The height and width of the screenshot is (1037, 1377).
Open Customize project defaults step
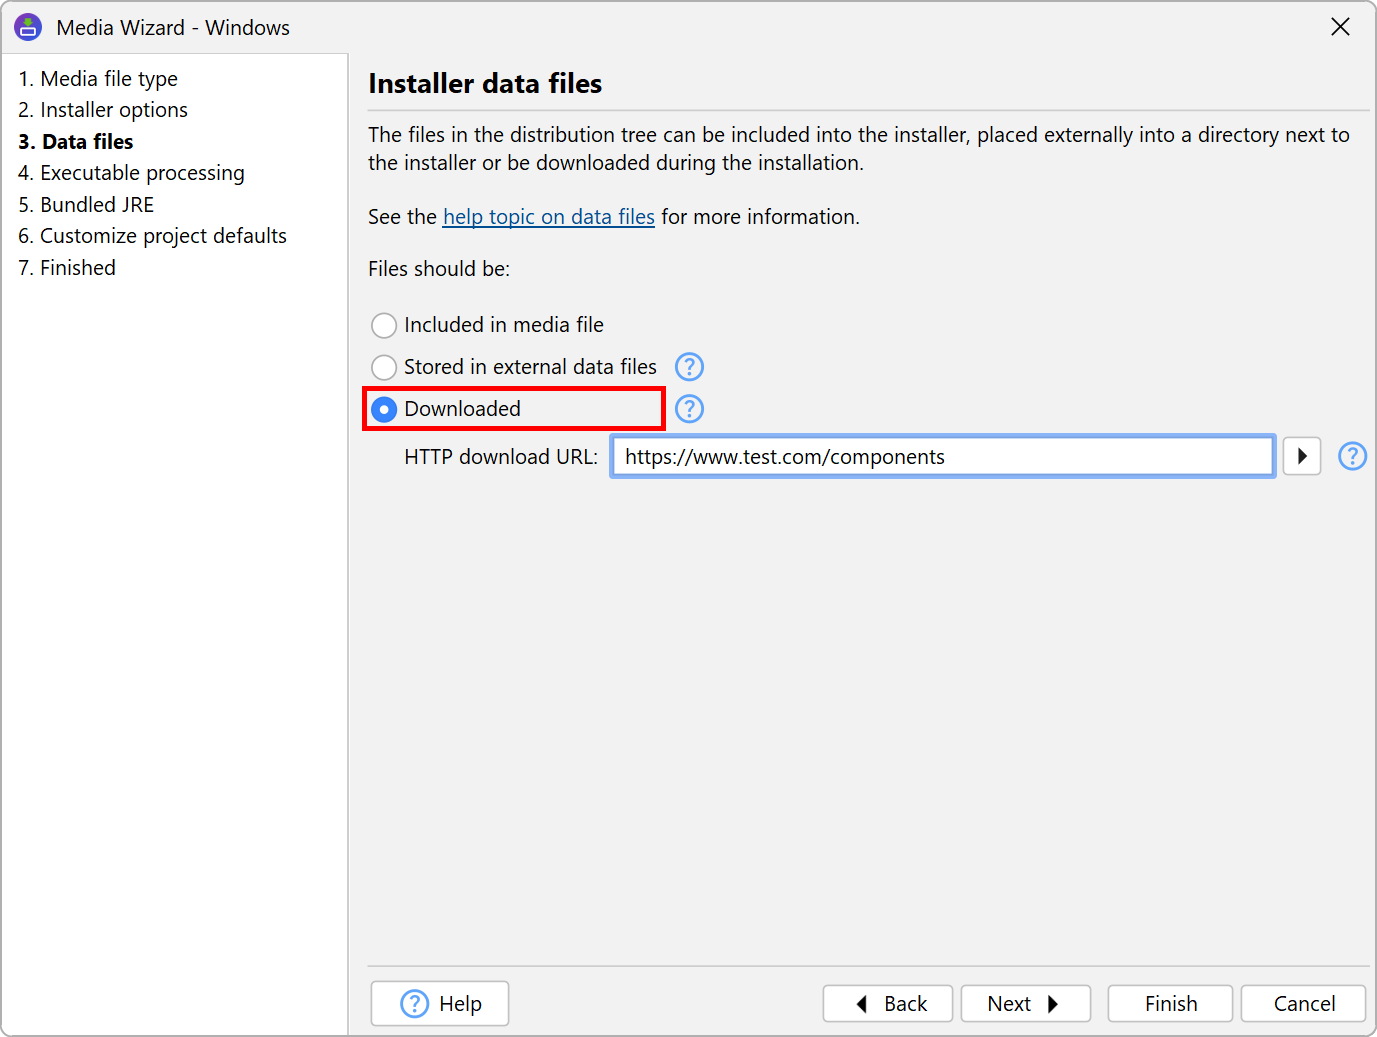coord(152,236)
